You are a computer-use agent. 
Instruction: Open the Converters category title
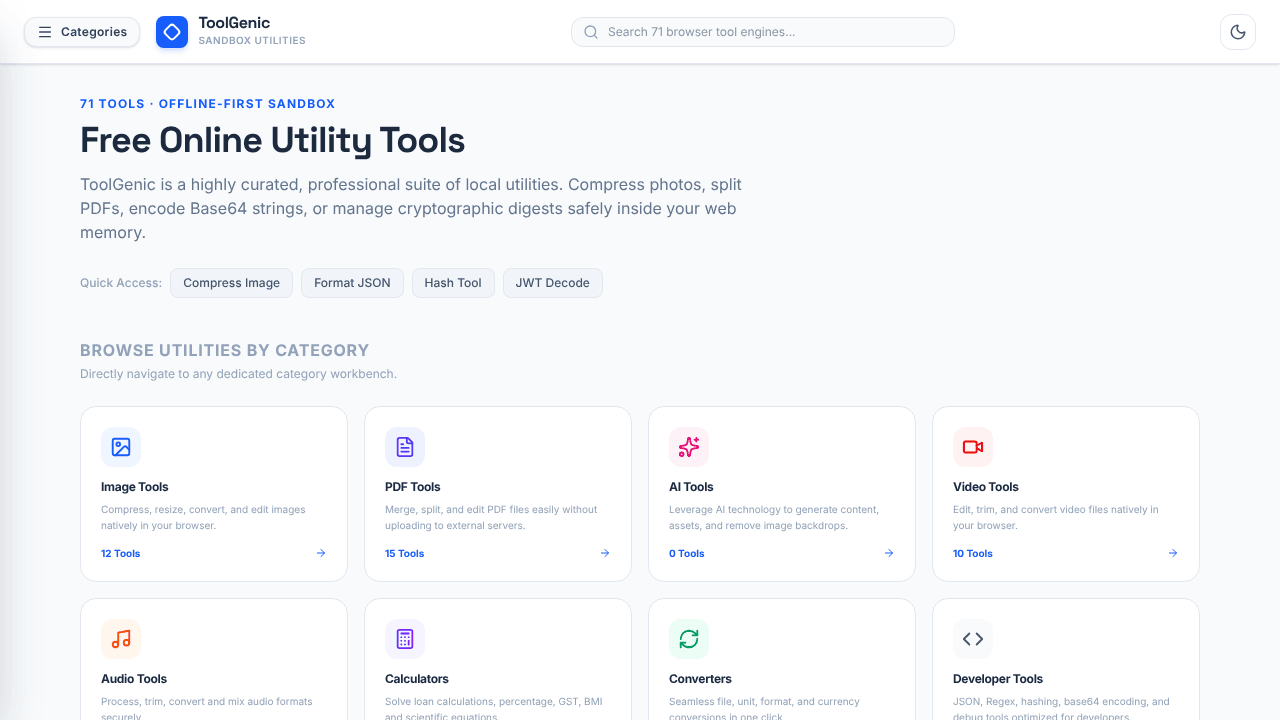[700, 679]
